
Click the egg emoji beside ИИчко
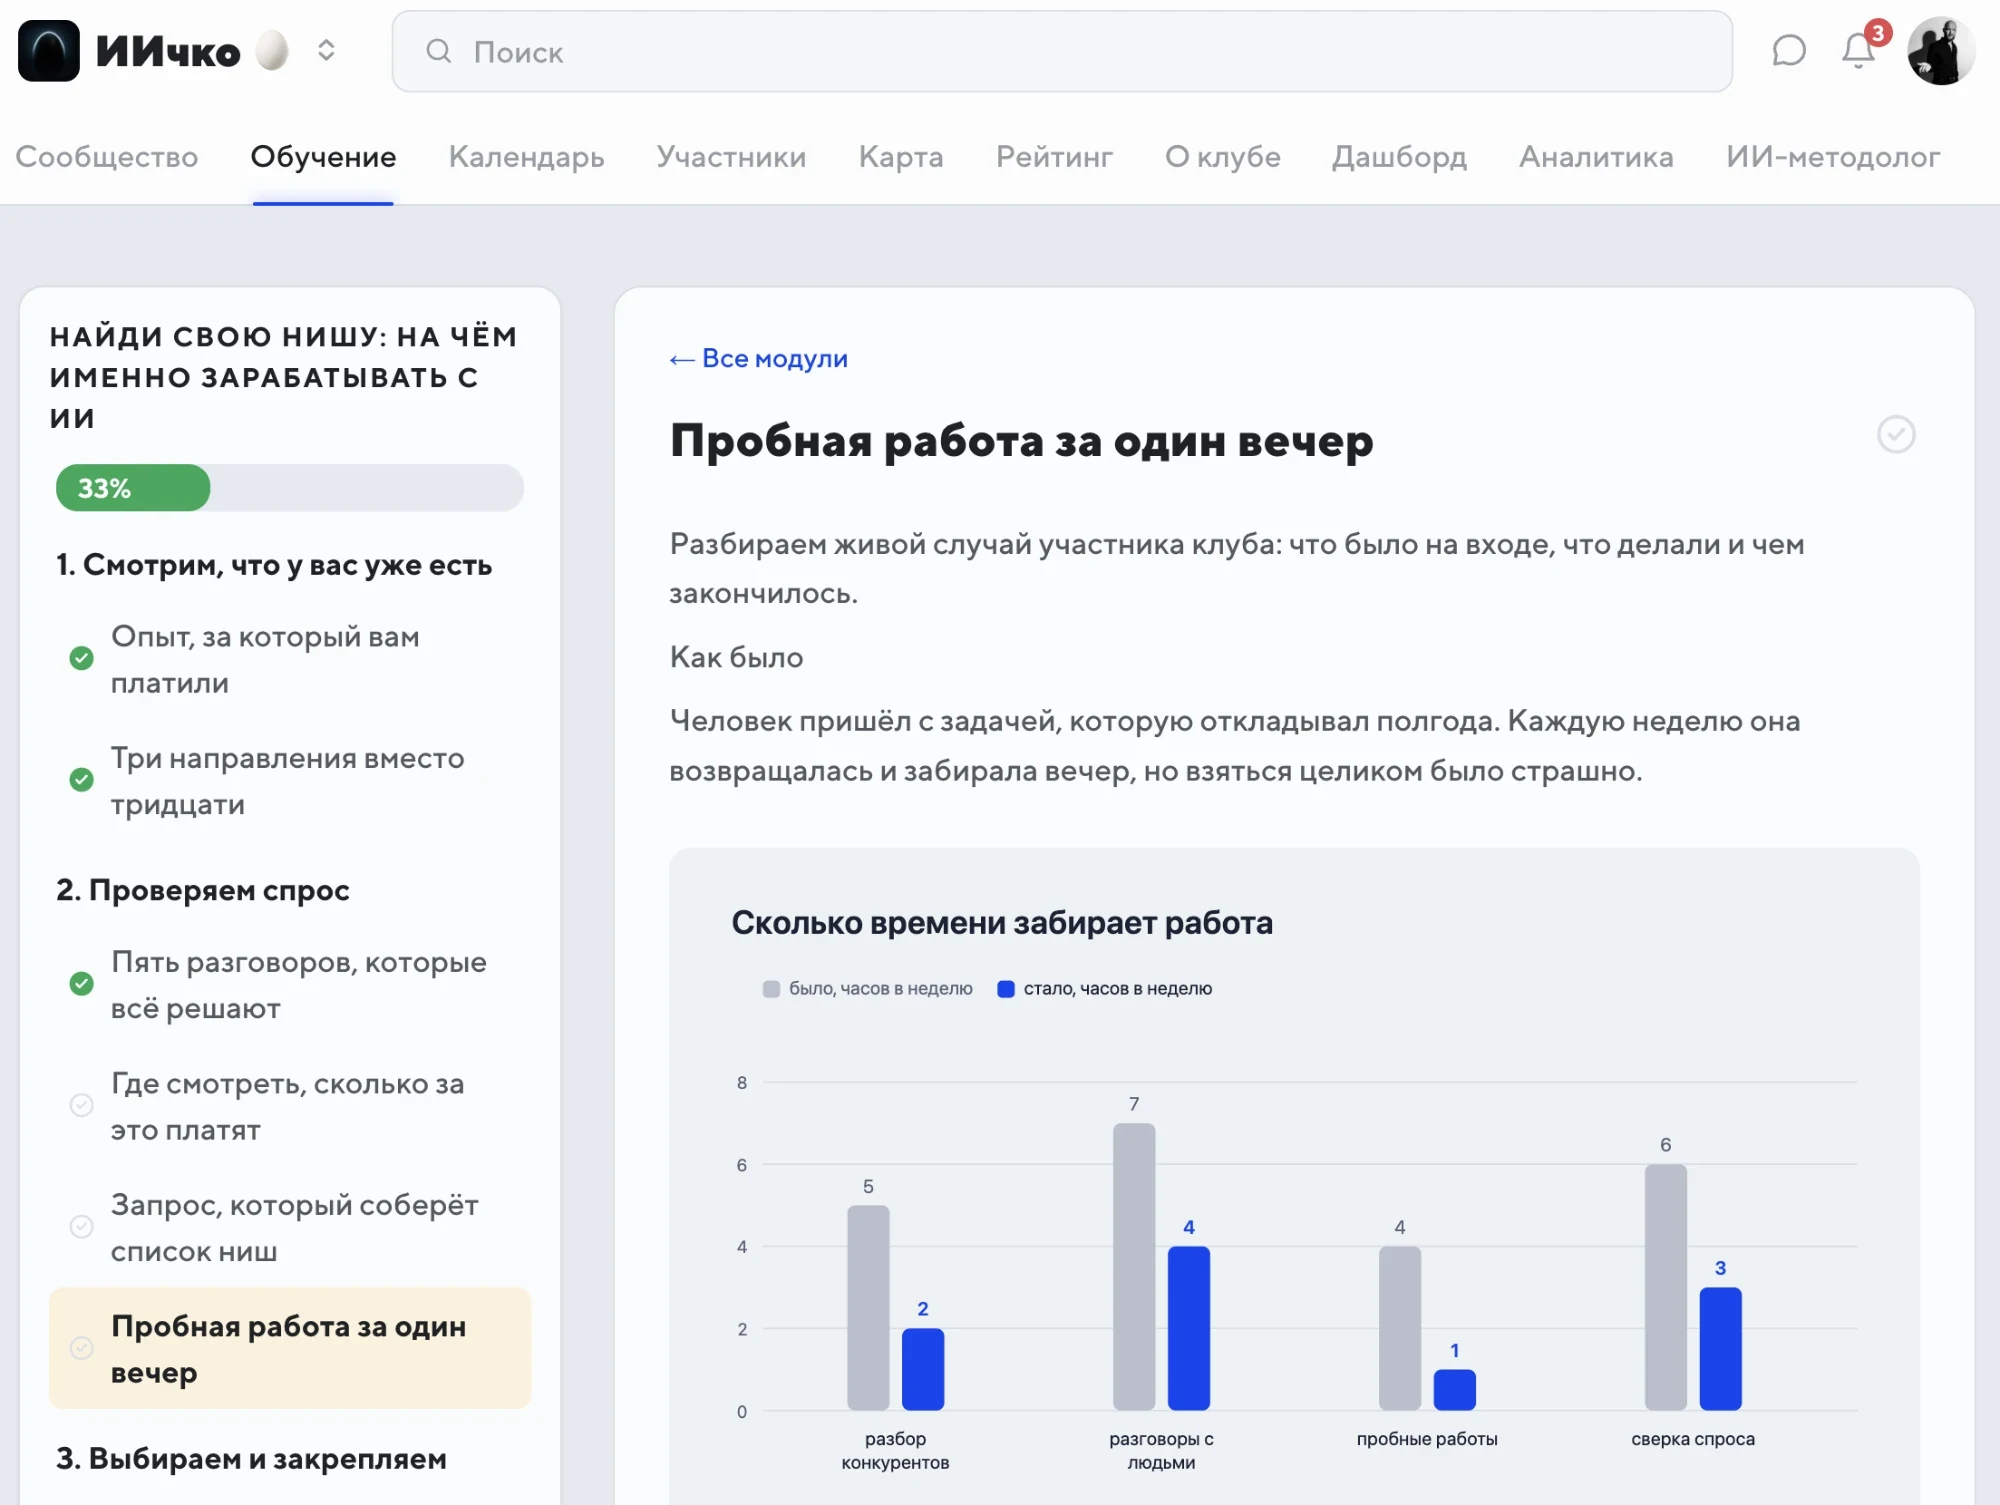click(272, 51)
